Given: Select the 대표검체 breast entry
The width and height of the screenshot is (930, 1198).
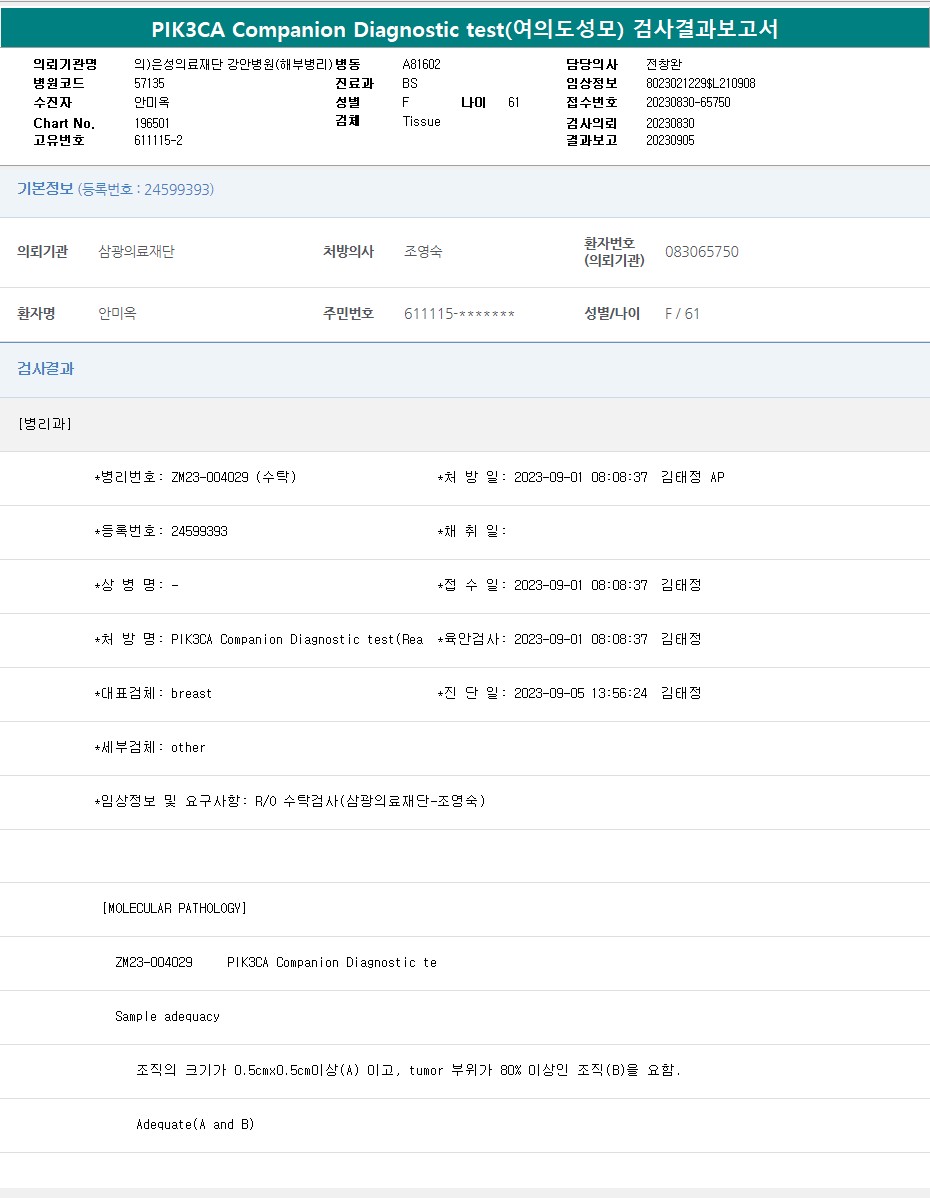Looking at the screenshot, I should click(153, 693).
